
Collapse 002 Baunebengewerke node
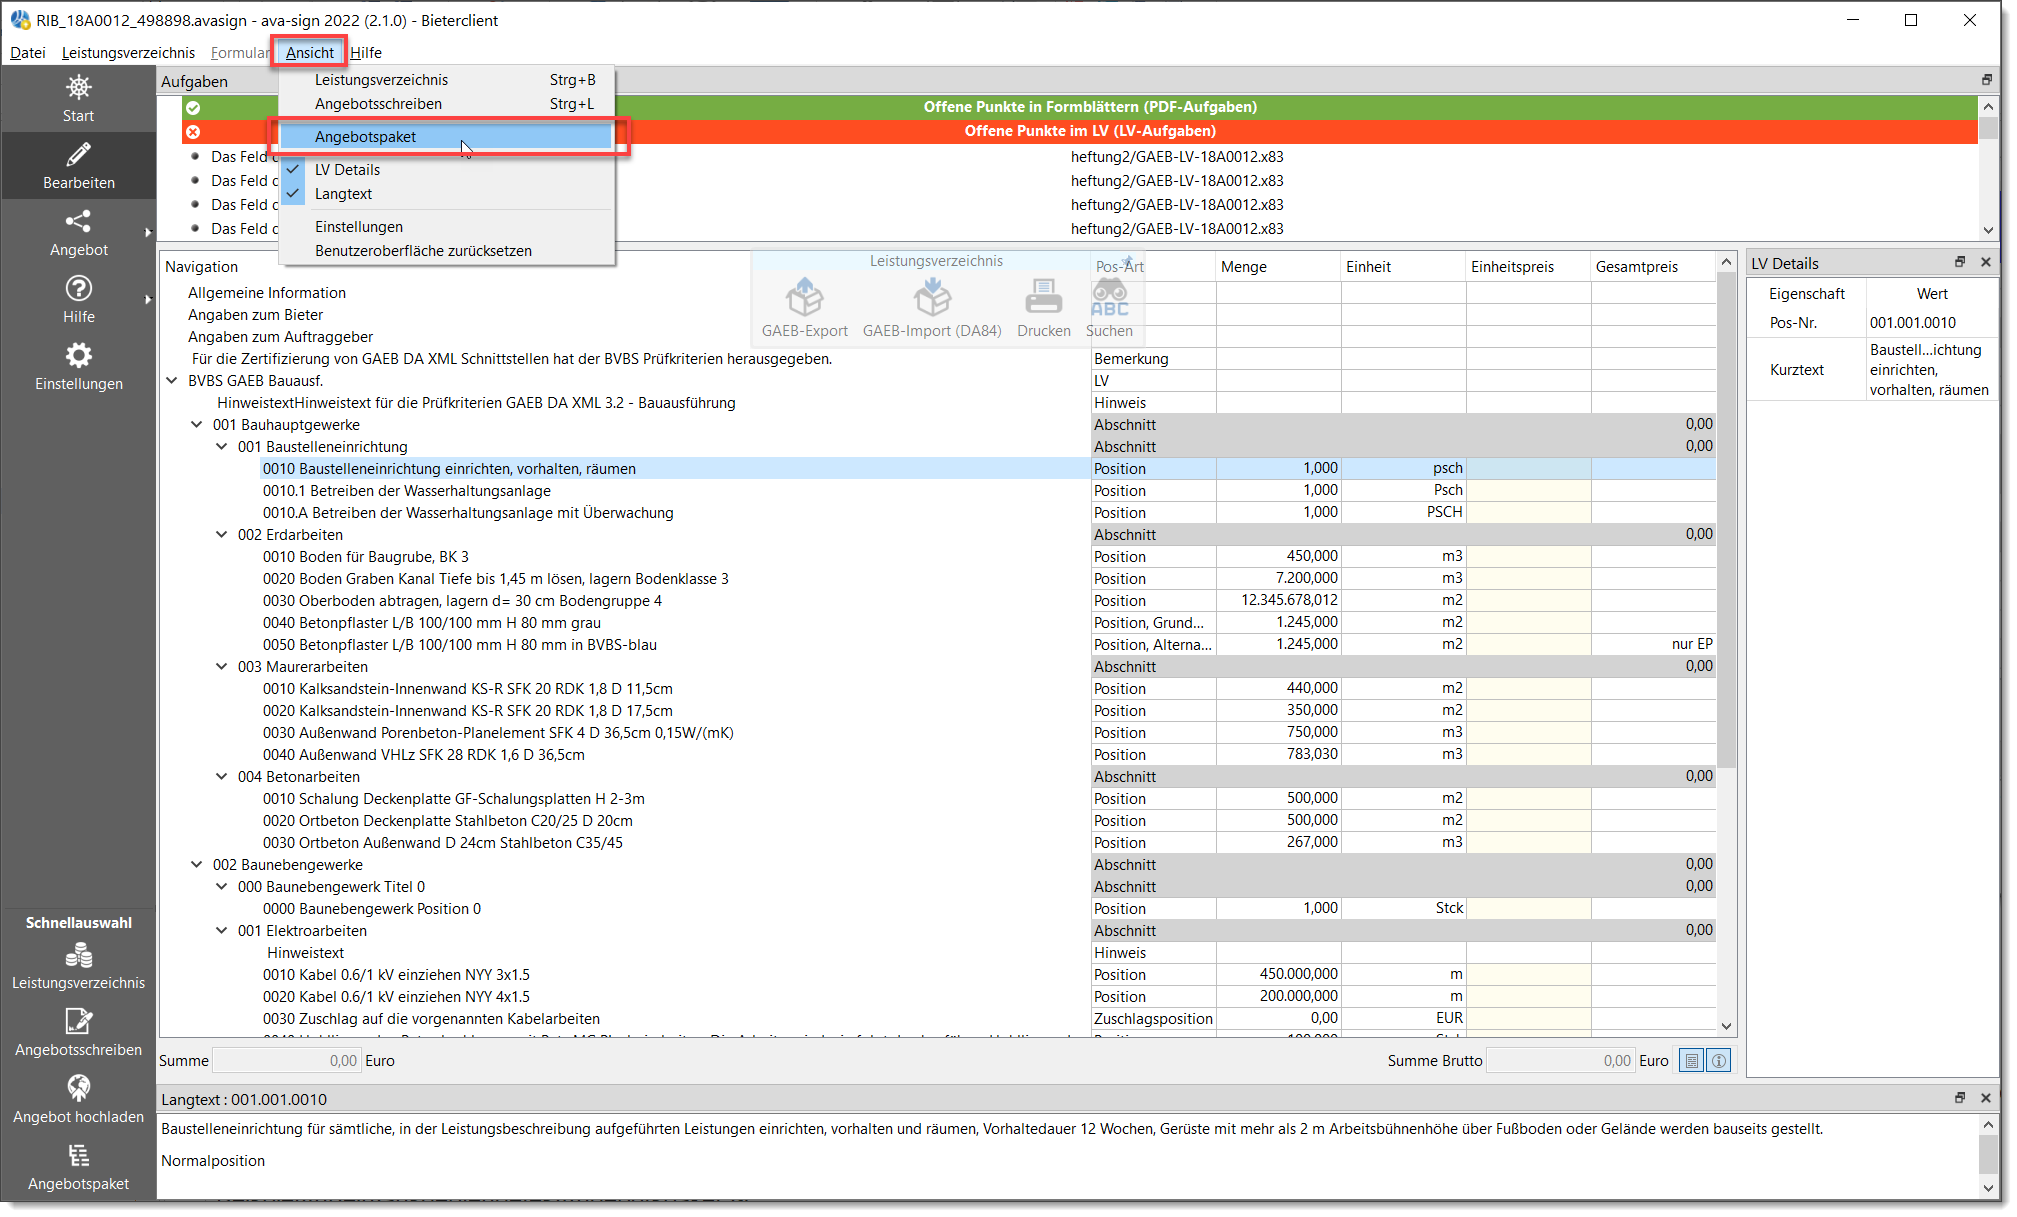pos(197,864)
